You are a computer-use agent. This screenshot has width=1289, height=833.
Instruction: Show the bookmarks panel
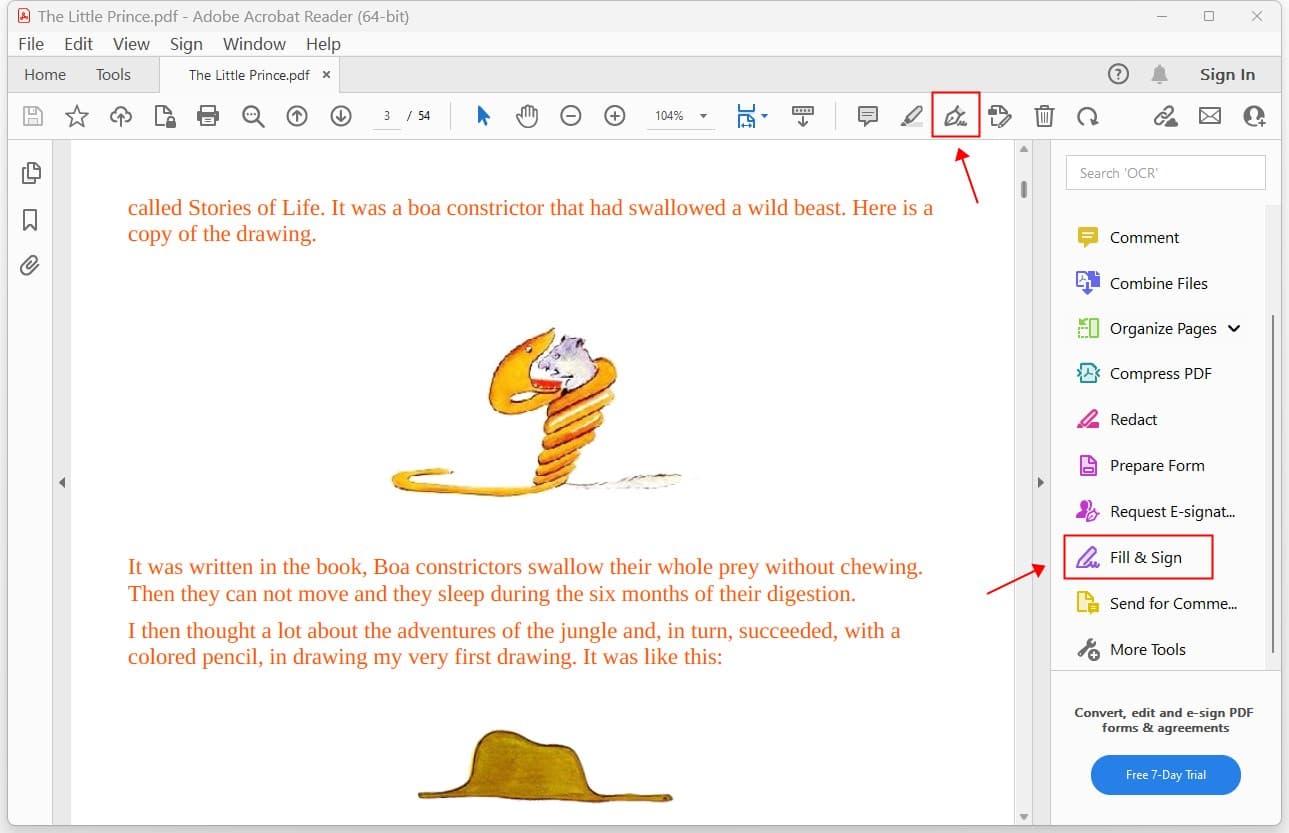(31, 219)
